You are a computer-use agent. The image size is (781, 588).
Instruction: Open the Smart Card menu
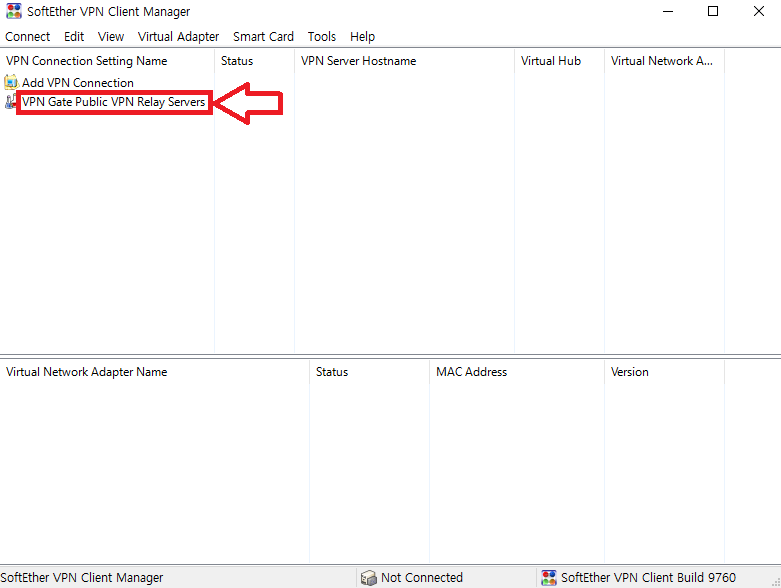click(x=263, y=36)
